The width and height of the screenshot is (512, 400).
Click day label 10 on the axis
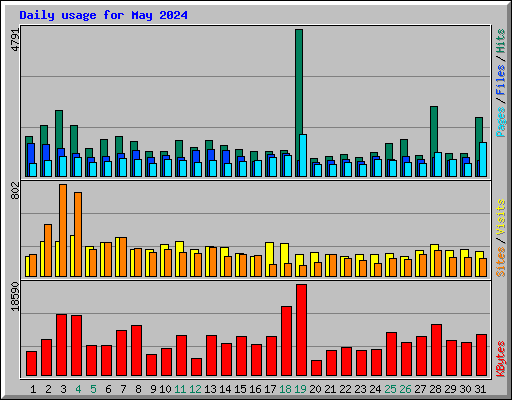point(165,389)
